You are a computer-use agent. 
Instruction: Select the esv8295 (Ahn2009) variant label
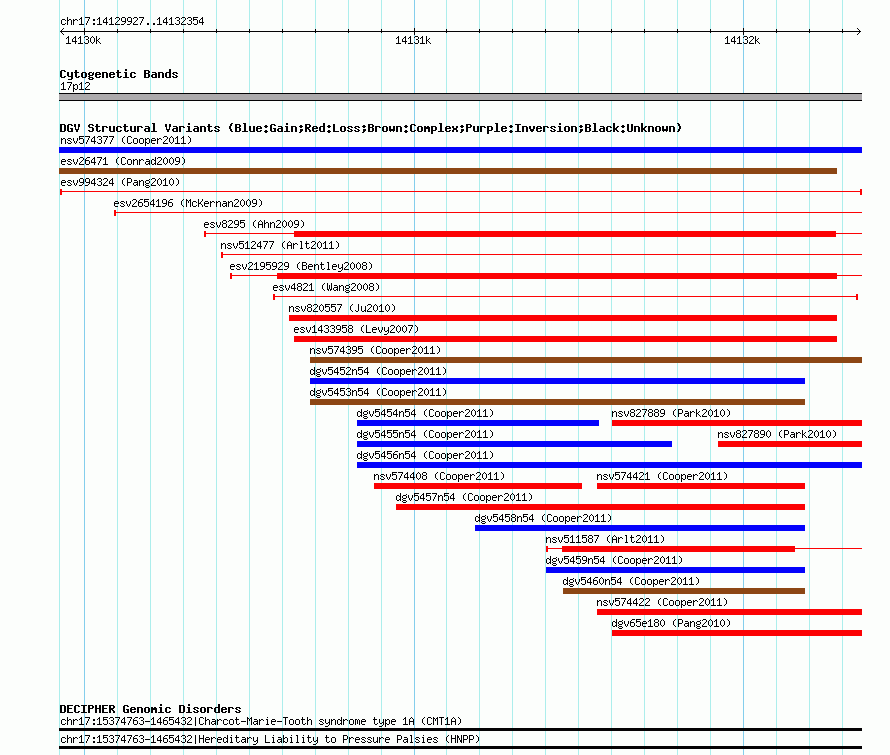[254, 224]
